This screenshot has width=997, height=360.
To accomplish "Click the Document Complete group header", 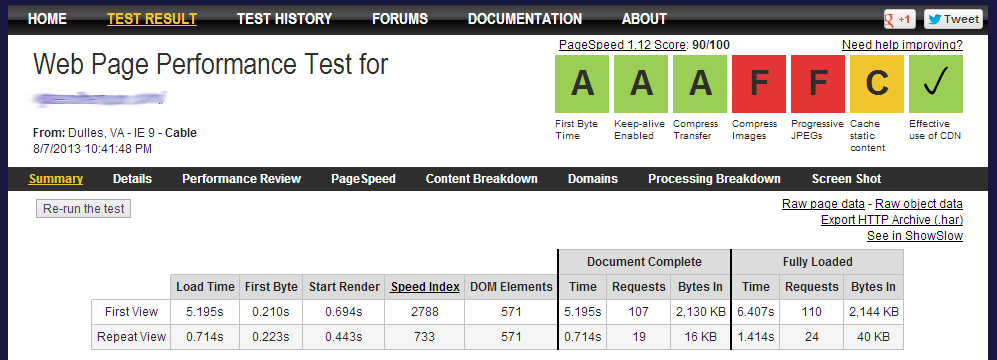I will click(644, 262).
